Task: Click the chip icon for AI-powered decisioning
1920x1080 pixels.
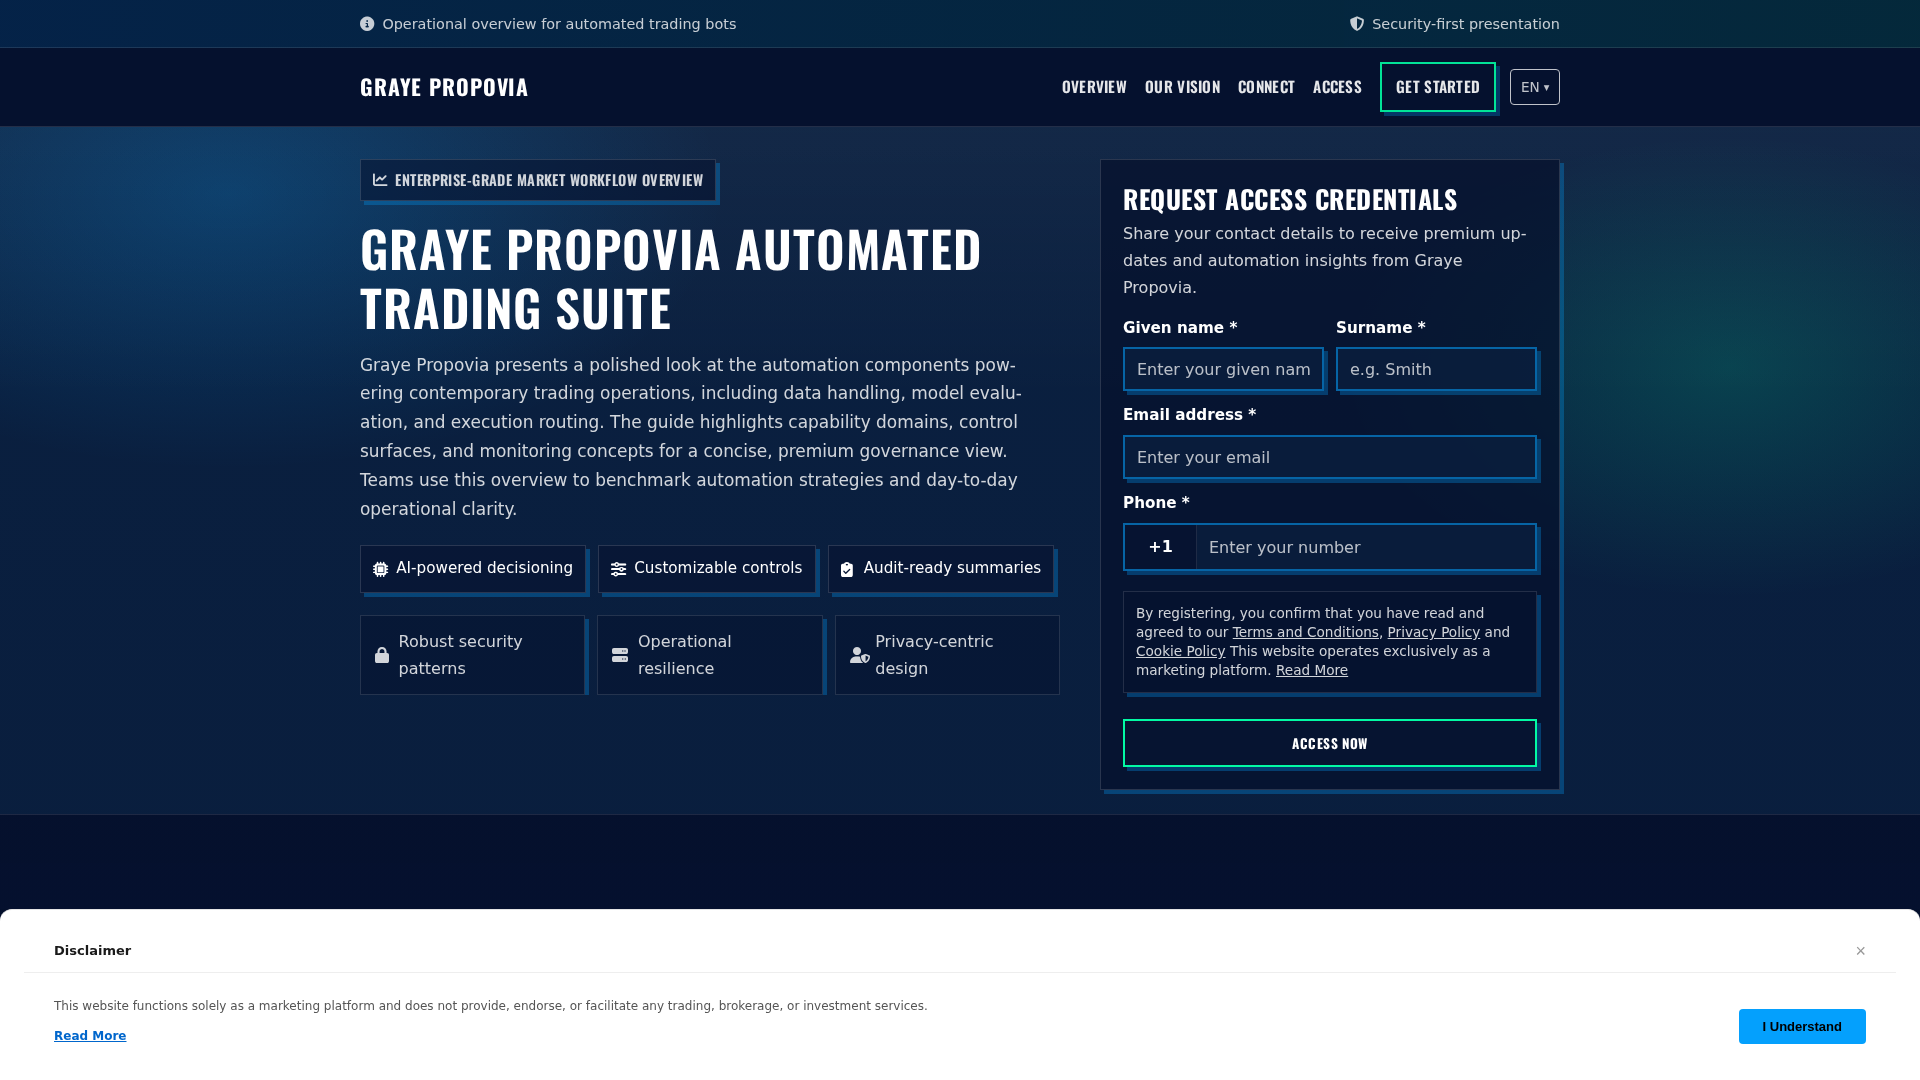Action: click(381, 569)
